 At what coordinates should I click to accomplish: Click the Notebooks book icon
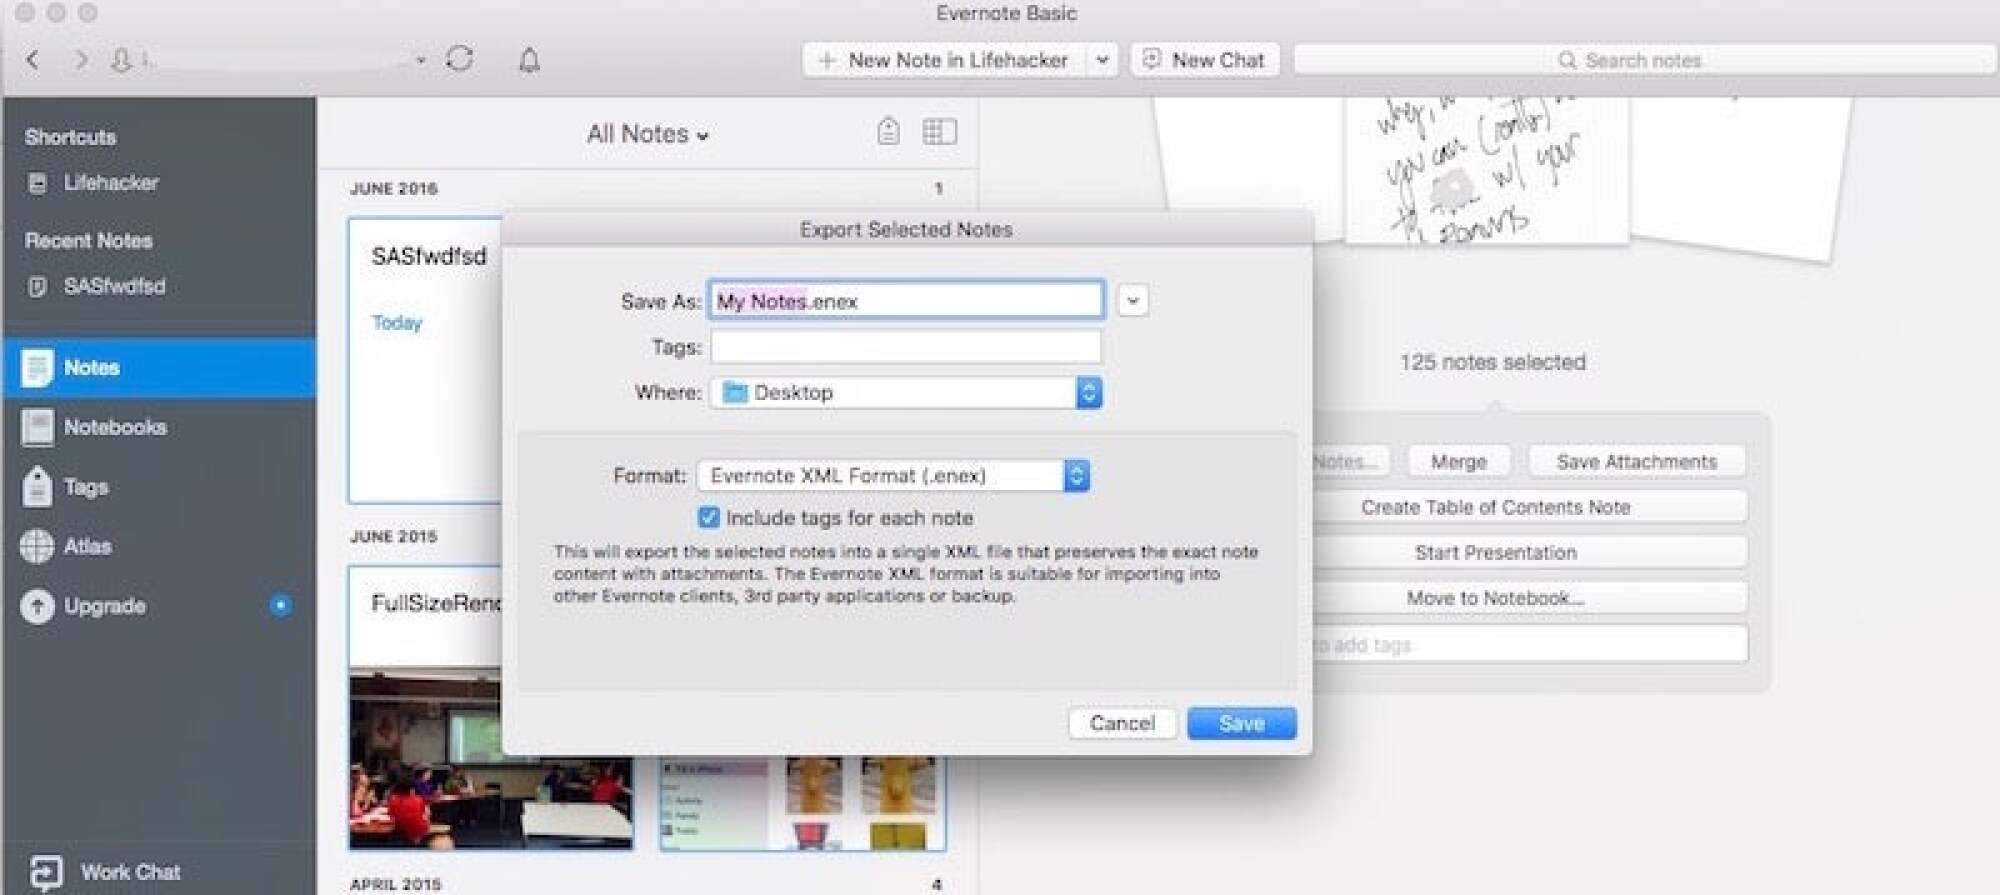pyautogui.click(x=37, y=428)
